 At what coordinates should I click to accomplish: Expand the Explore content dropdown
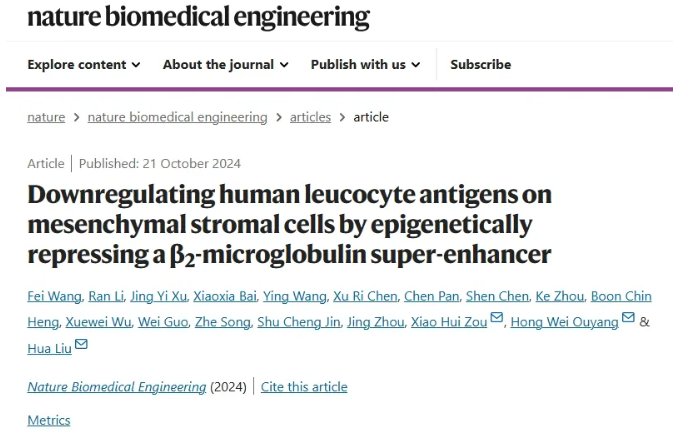pos(83,64)
